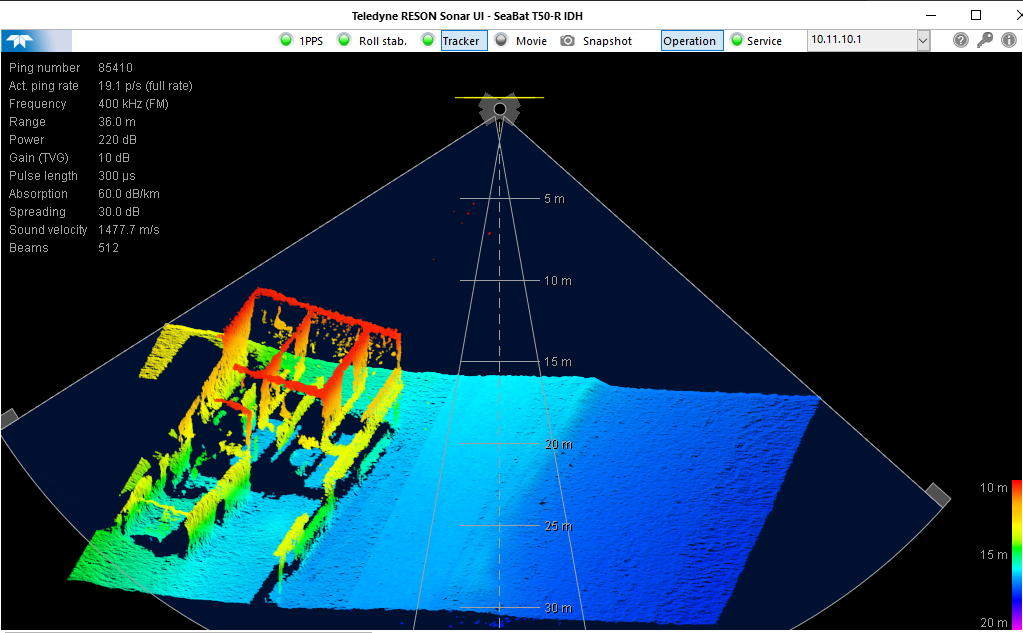The width and height of the screenshot is (1023, 633).
Task: Click the Range 36.0 m value
Action: coord(116,122)
